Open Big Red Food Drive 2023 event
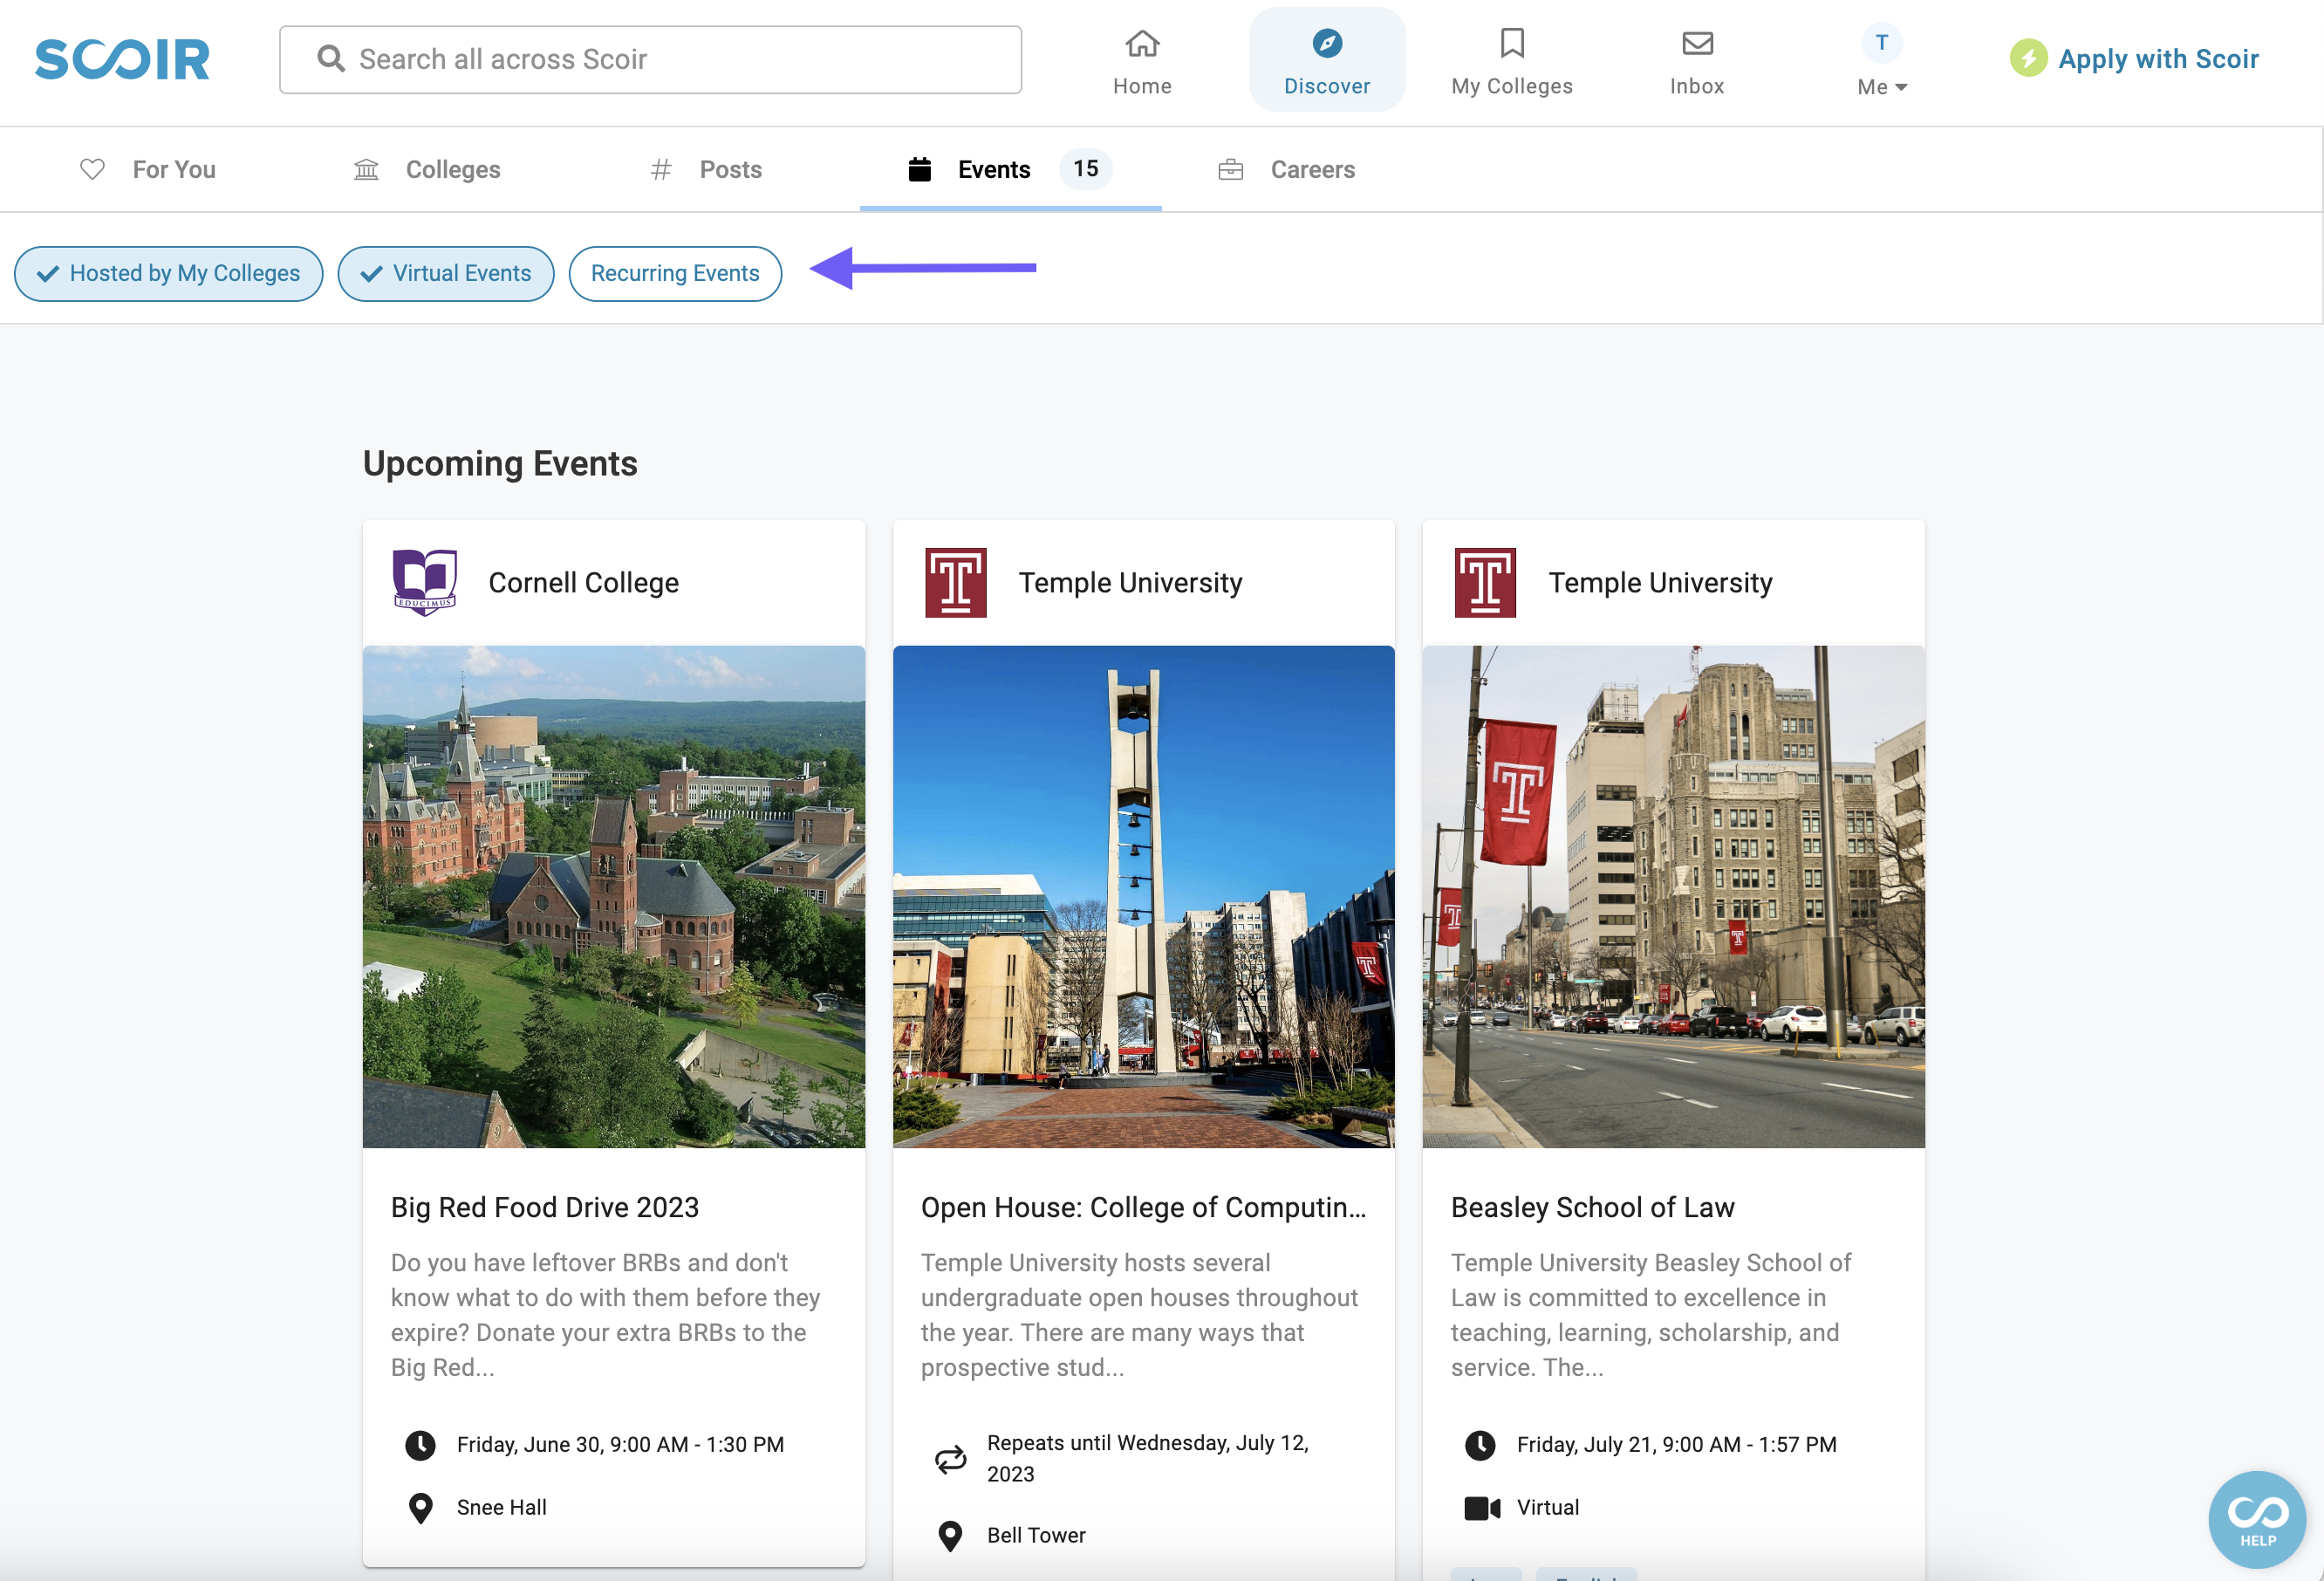Screen dimensions: 2324x1581 pos(545,1207)
